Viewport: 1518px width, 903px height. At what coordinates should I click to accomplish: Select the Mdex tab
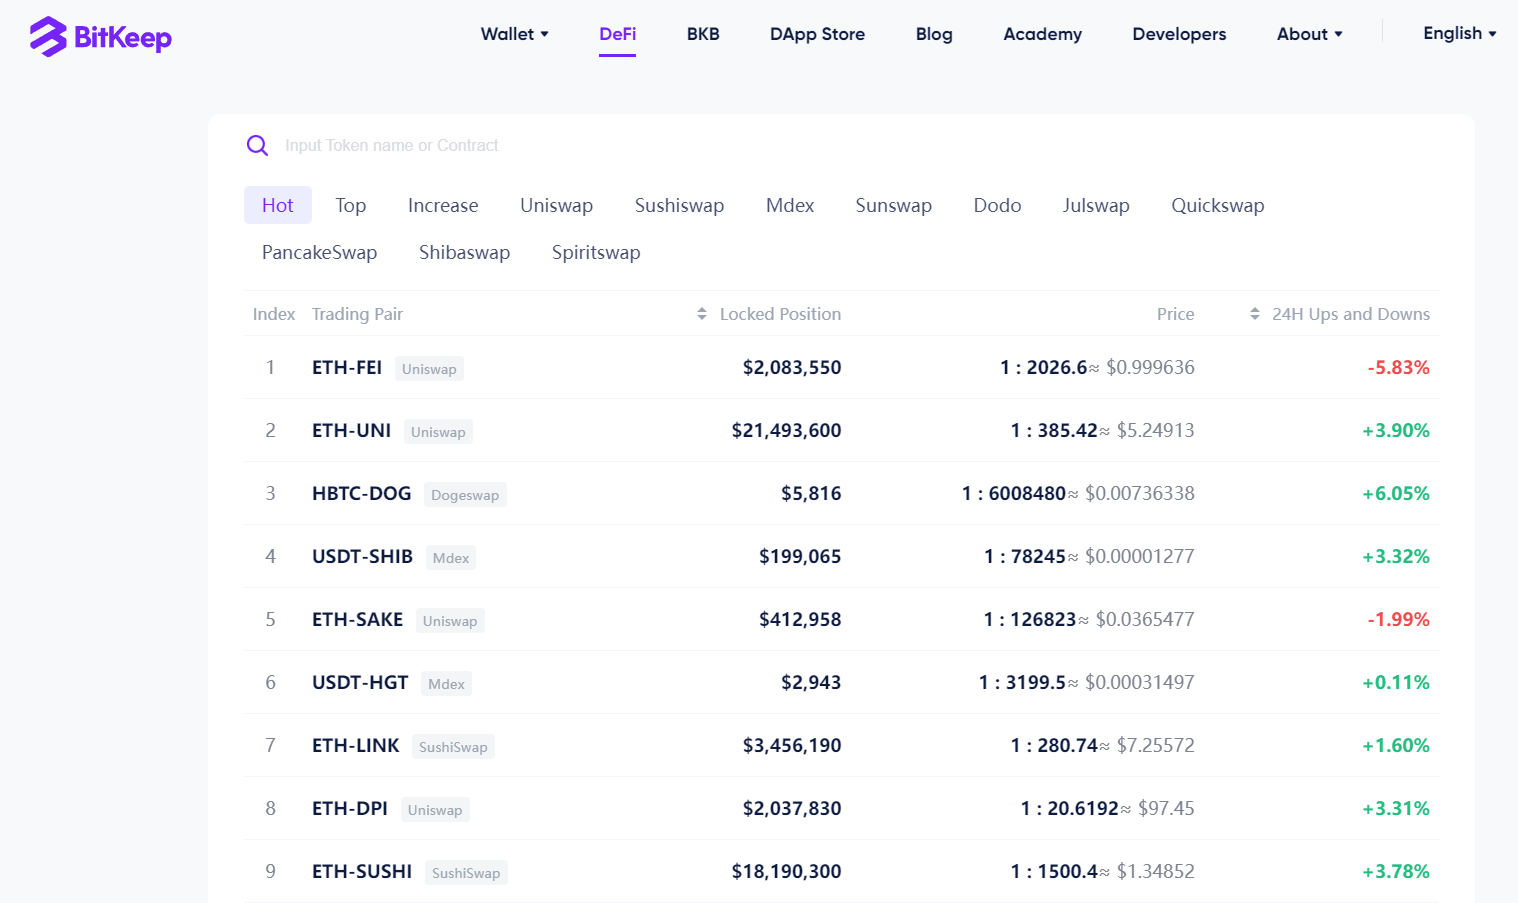(x=790, y=205)
